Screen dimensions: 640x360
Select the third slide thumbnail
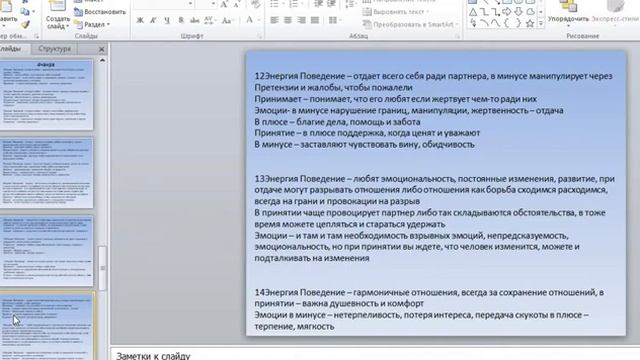tap(46, 251)
